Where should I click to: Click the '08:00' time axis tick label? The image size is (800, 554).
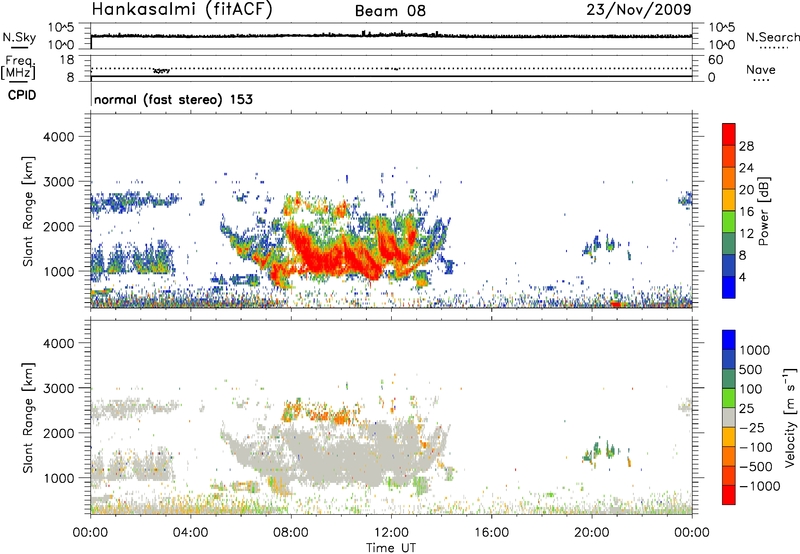[291, 533]
